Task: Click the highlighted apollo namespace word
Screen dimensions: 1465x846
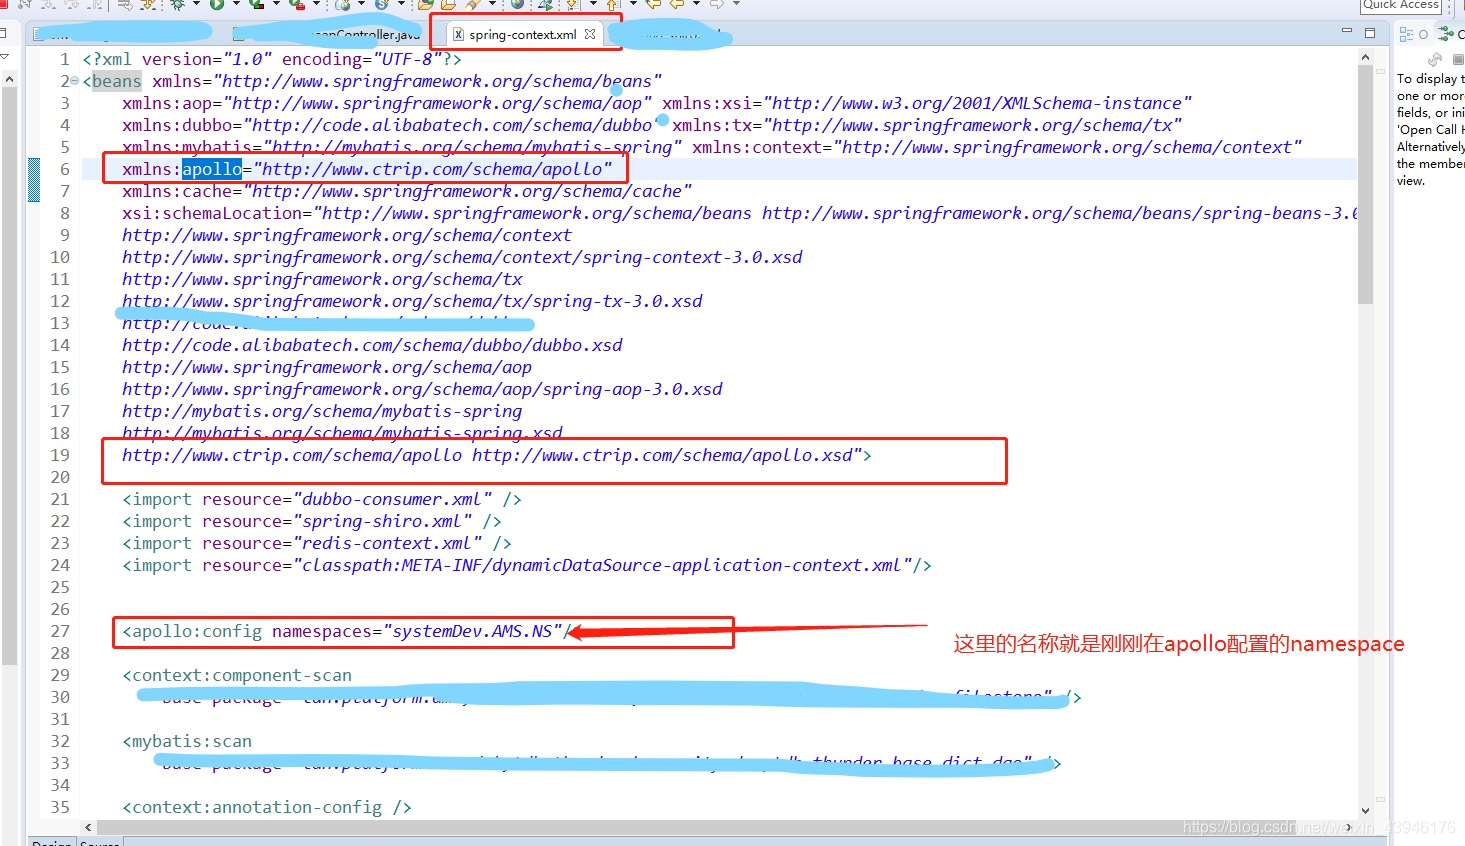Action: [x=212, y=169]
